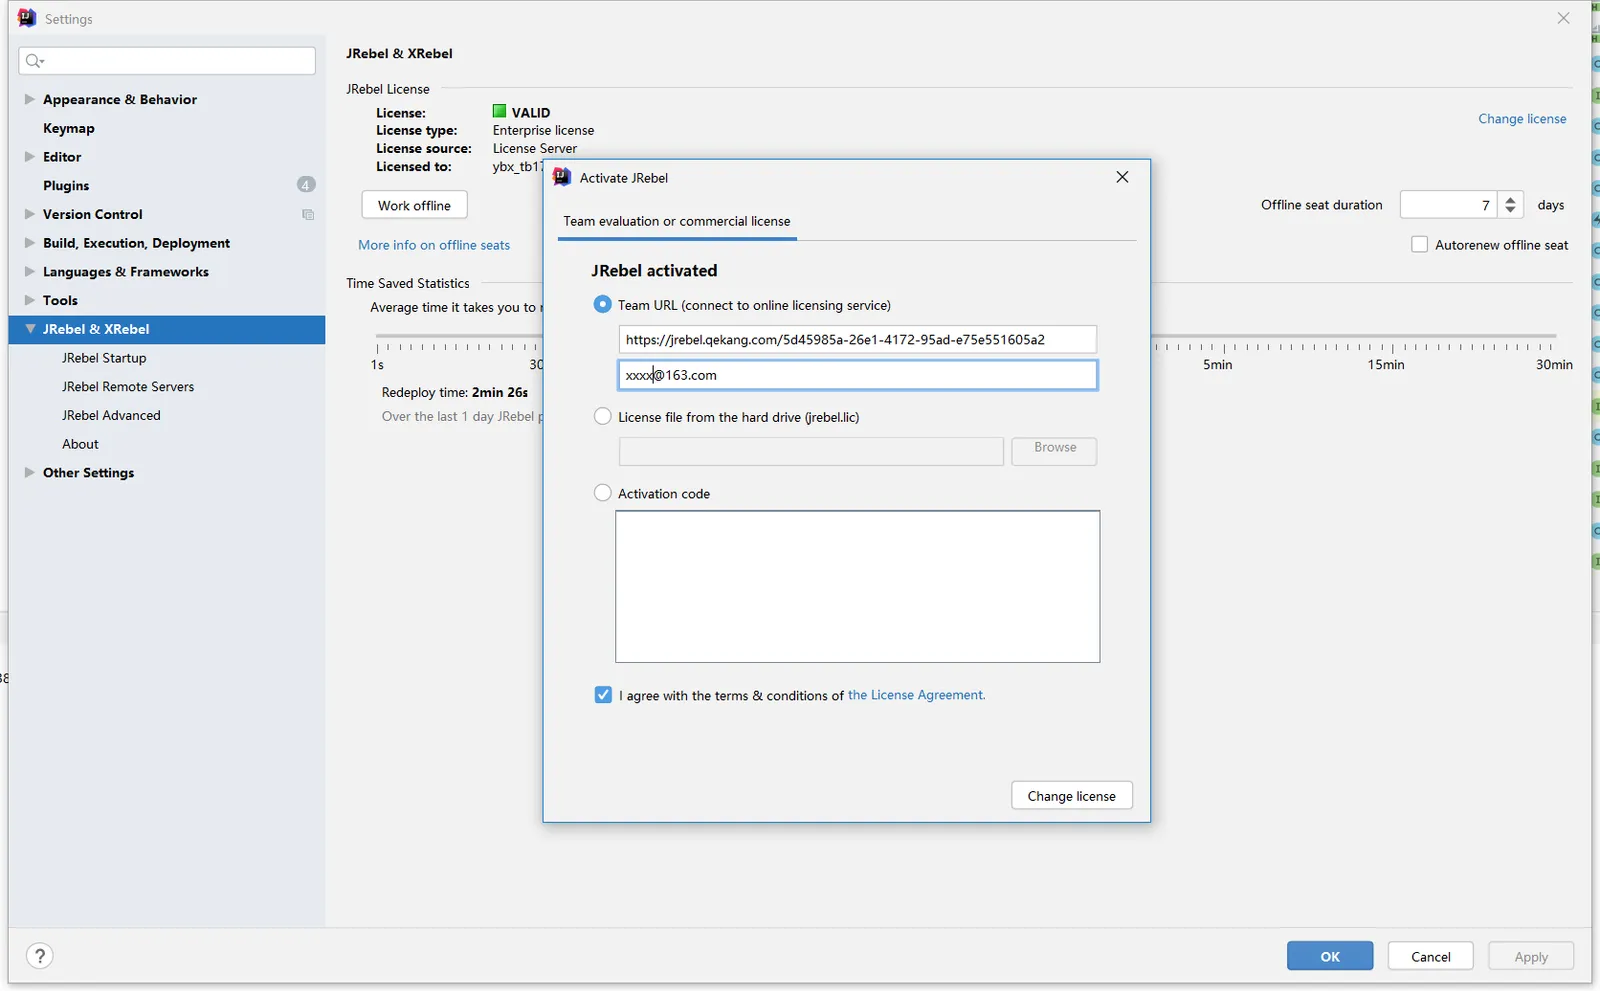Select the License file from hard drive option
This screenshot has width=1600, height=991.
coord(602,416)
